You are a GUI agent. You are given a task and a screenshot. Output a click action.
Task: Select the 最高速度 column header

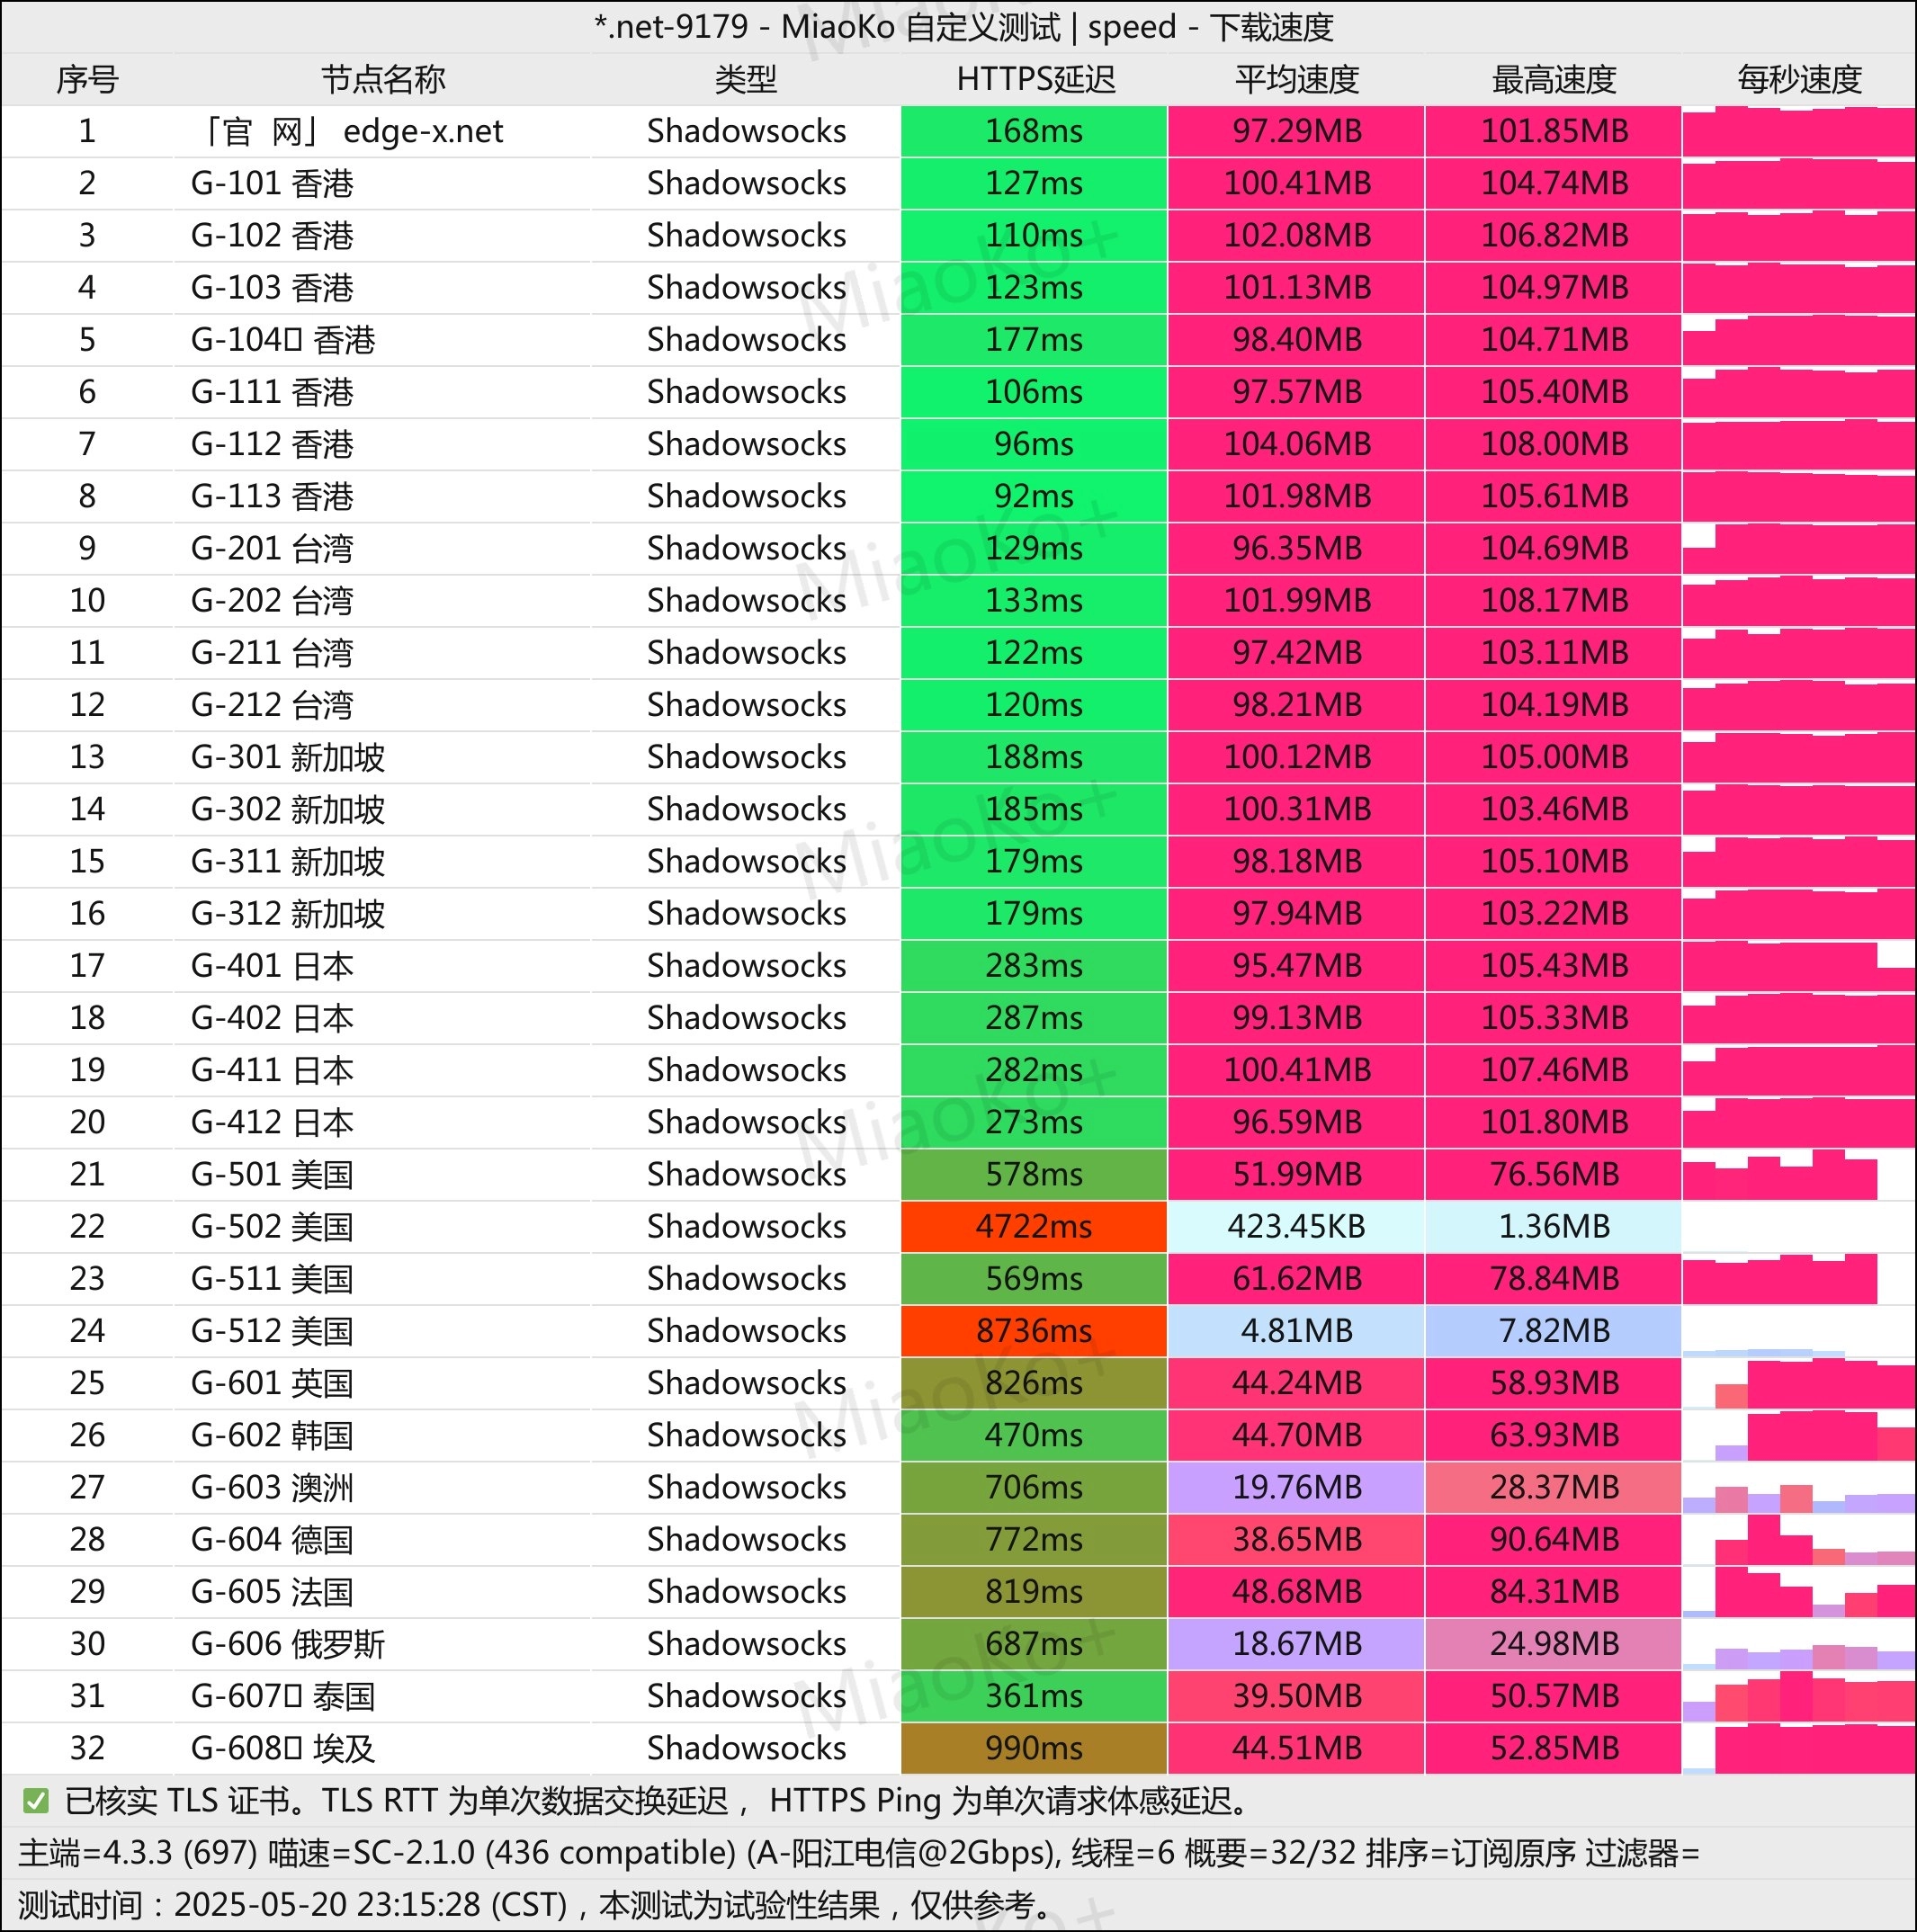[1554, 79]
